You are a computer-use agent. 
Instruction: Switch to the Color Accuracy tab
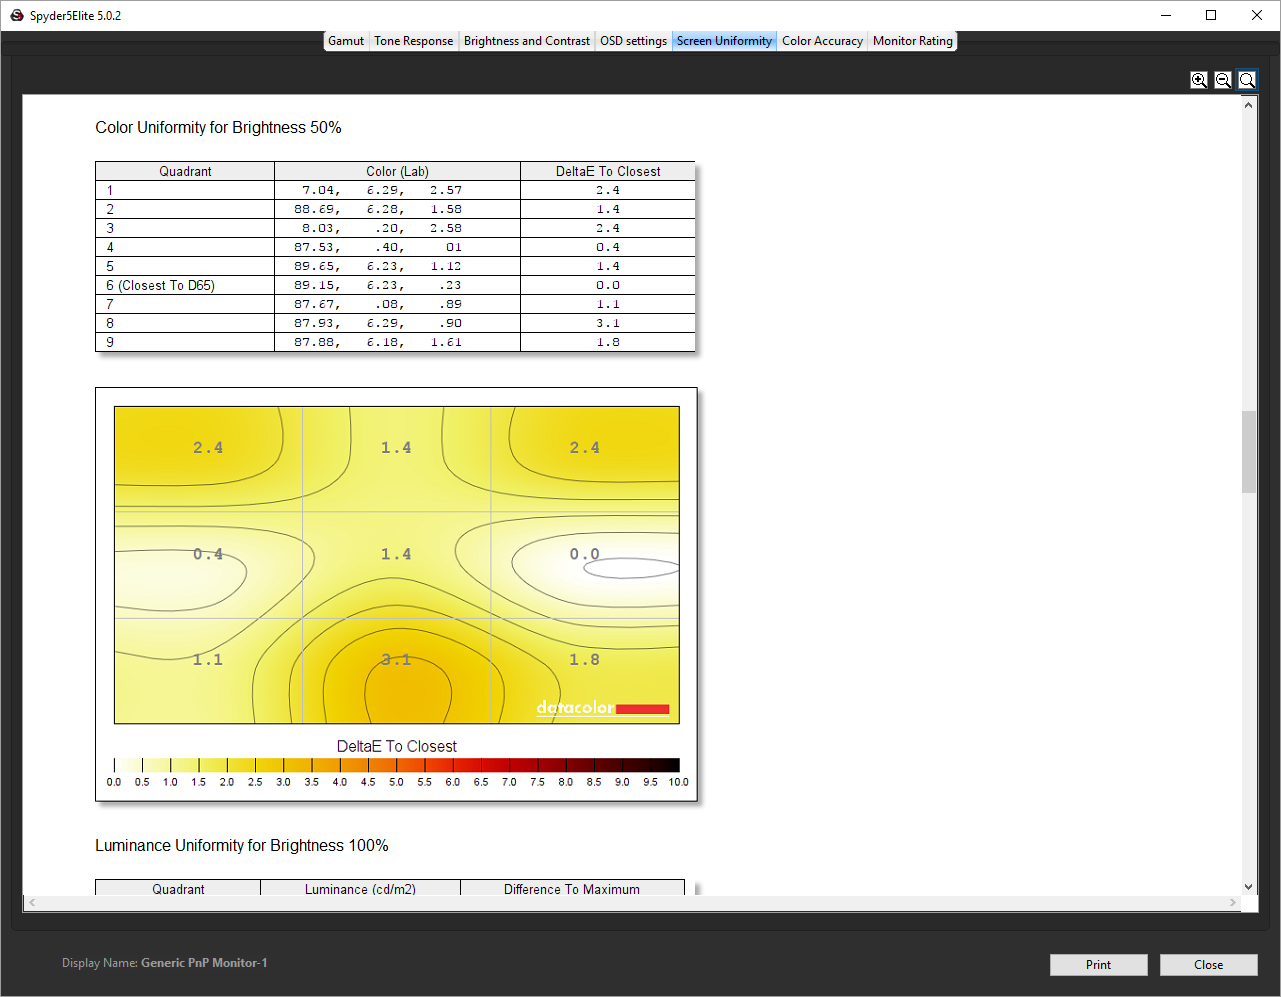point(822,41)
